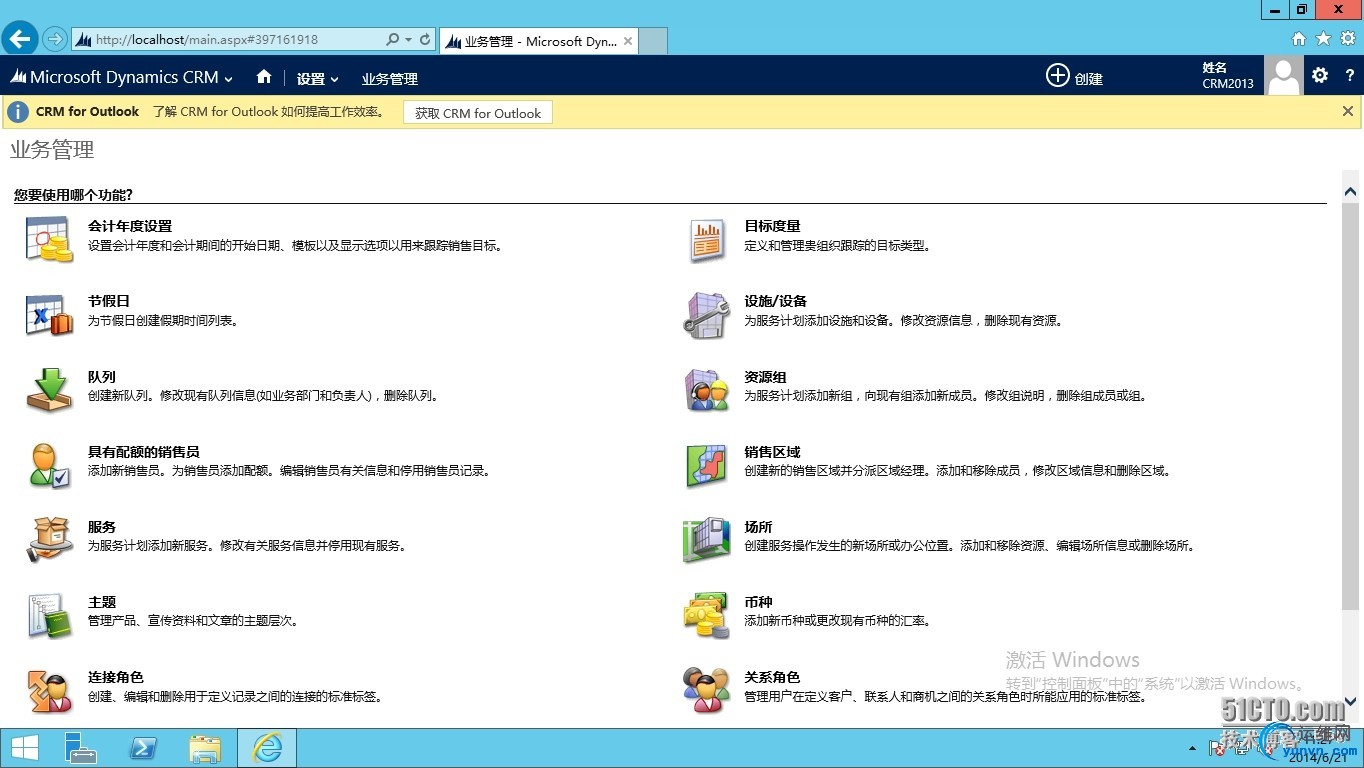The width and height of the screenshot is (1364, 768).
Task: Expand the Microsoft Dynamics CRM menu chevron
Action: coord(228,79)
